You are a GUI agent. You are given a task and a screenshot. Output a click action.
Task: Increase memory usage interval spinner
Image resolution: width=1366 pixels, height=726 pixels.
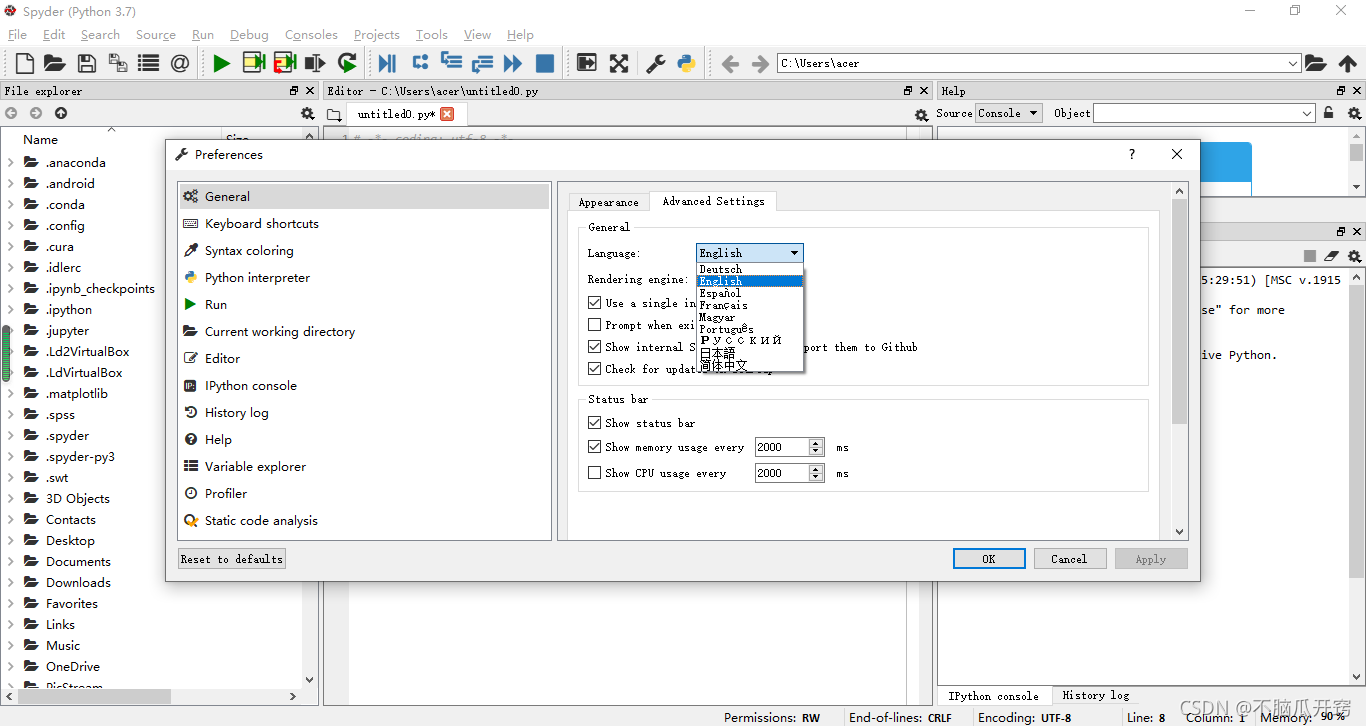(816, 443)
